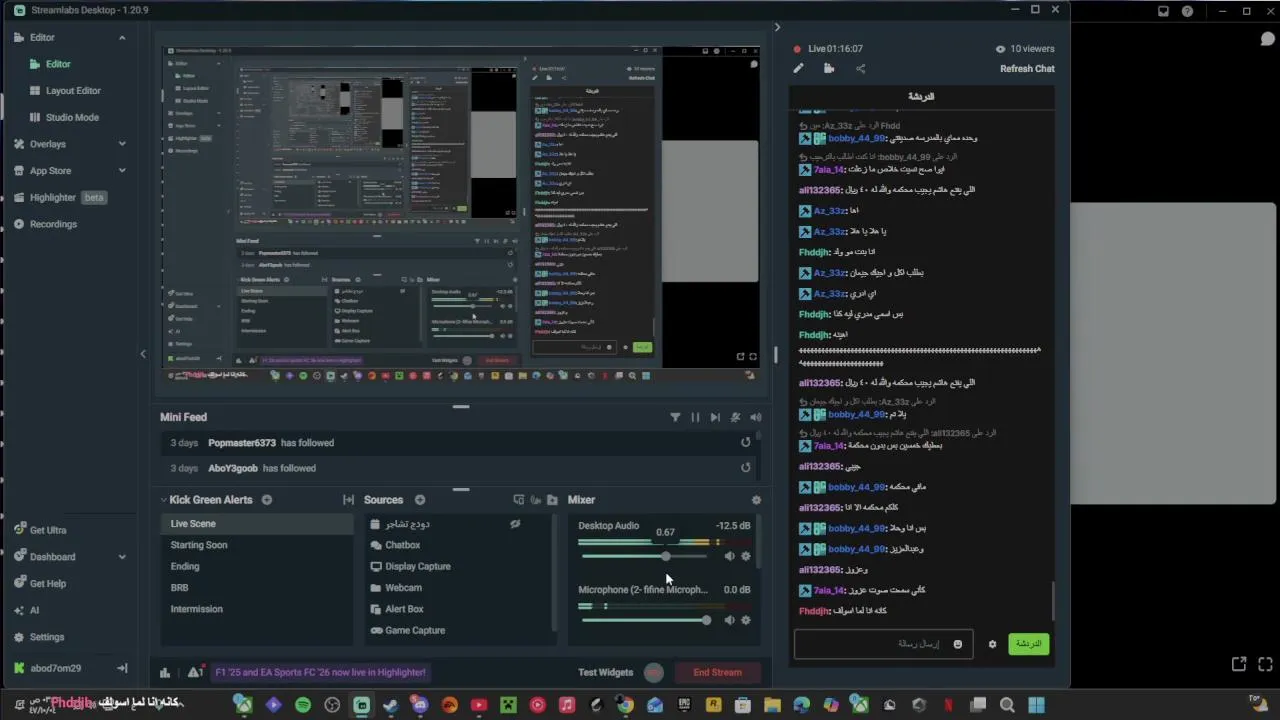The height and width of the screenshot is (720, 1280).
Task: Open Microphone source settings gear
Action: [x=745, y=620]
